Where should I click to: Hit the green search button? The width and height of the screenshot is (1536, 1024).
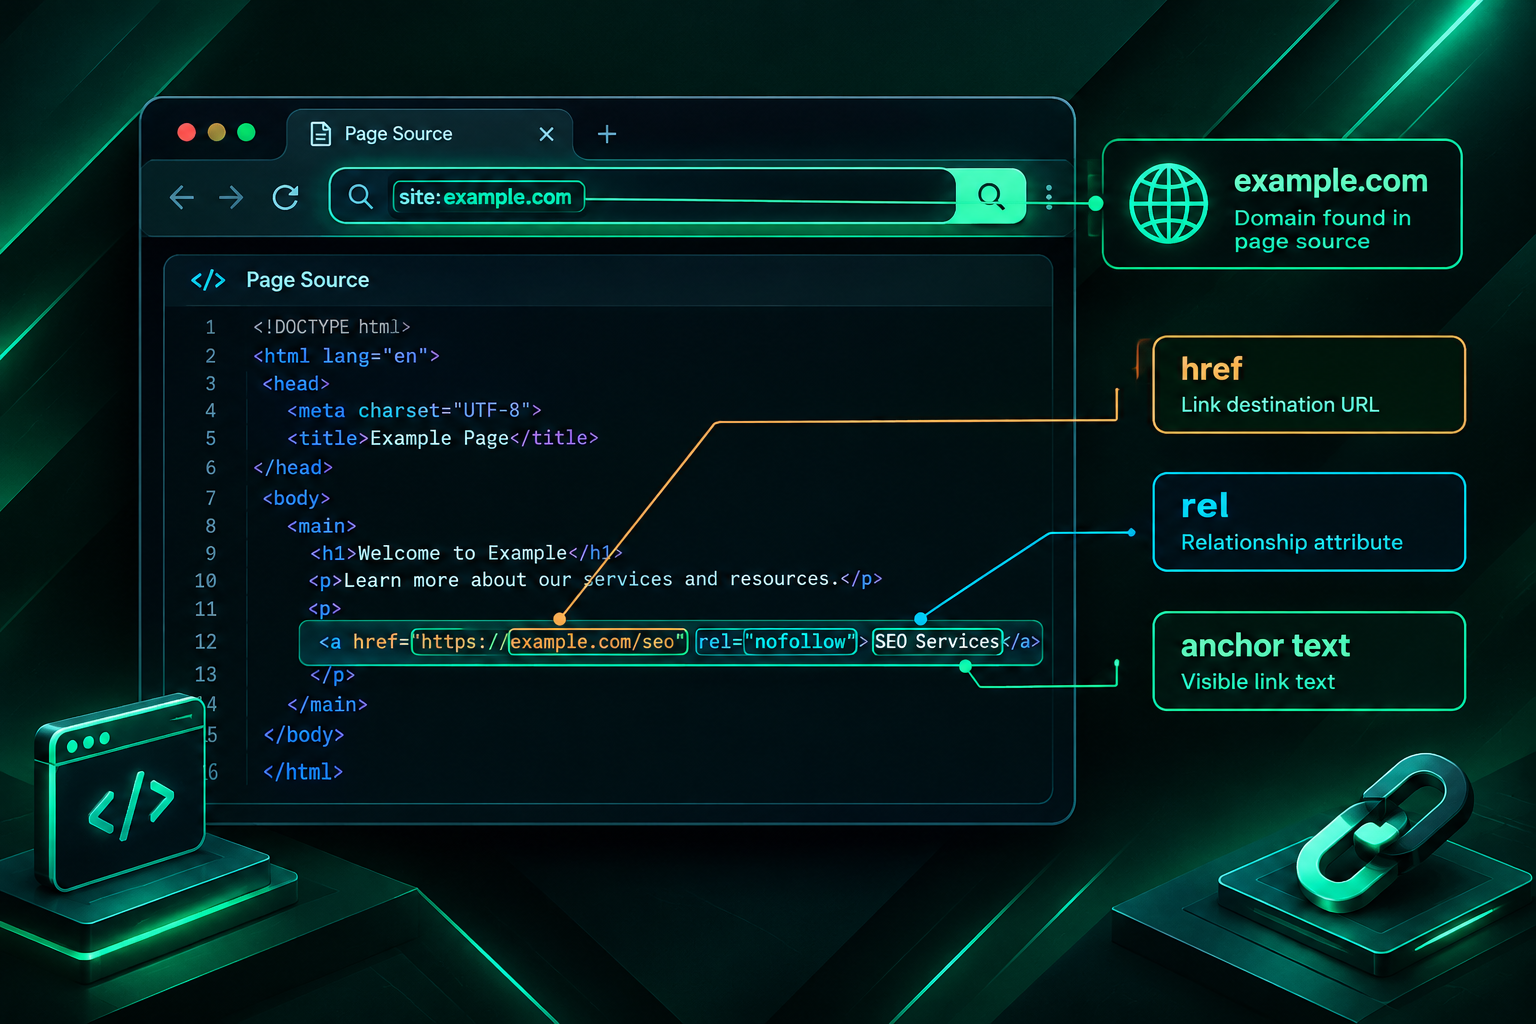990,196
